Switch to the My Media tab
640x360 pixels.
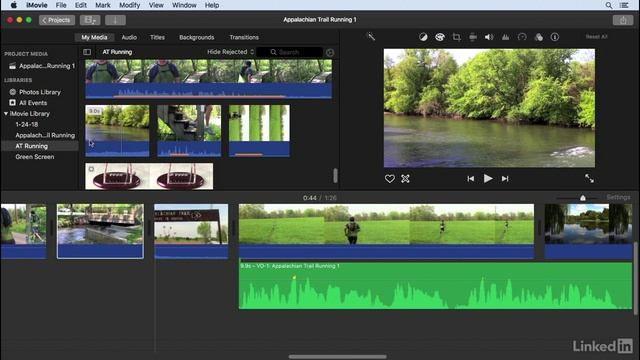click(x=94, y=37)
